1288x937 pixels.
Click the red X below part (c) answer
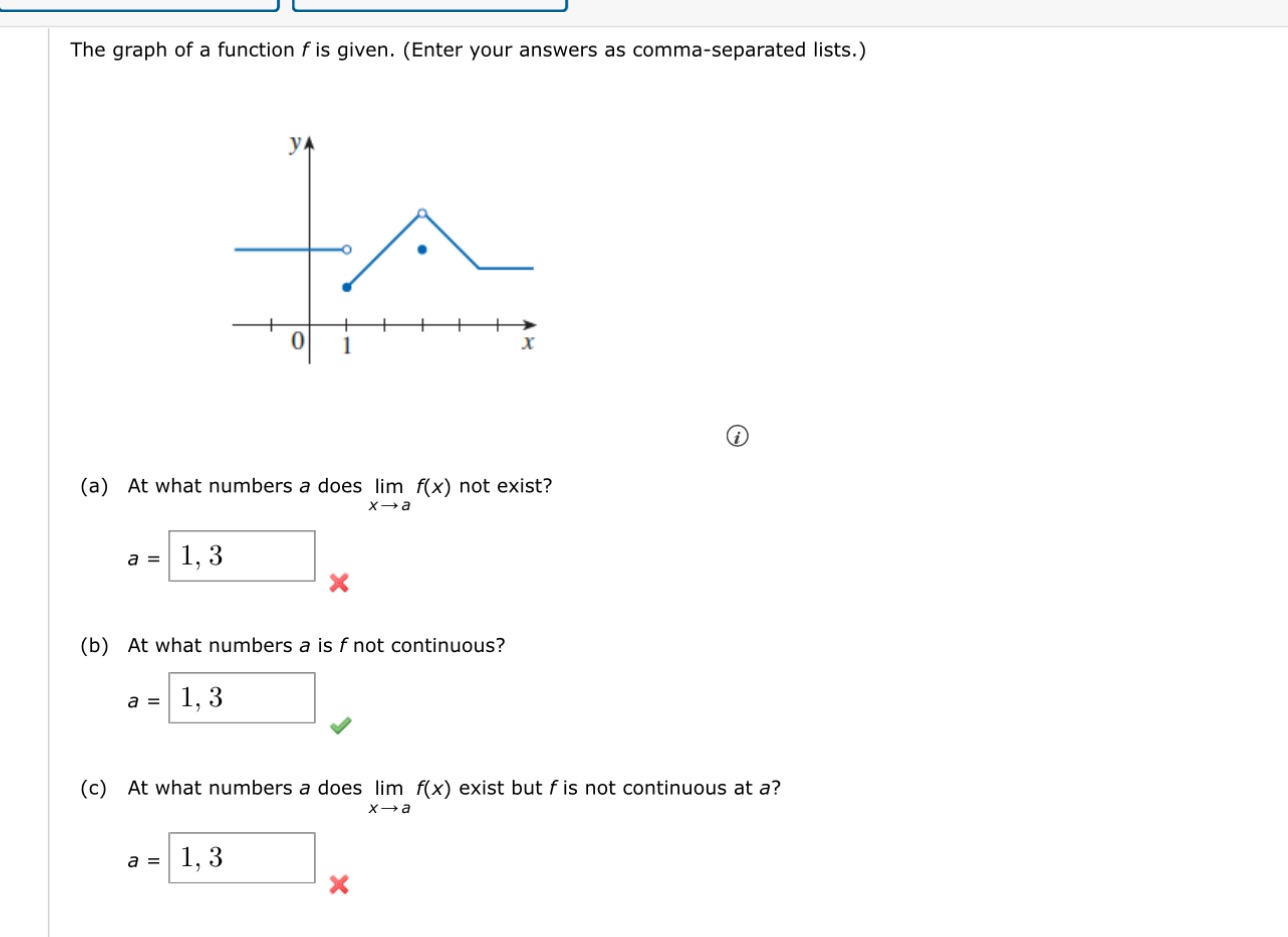340,884
